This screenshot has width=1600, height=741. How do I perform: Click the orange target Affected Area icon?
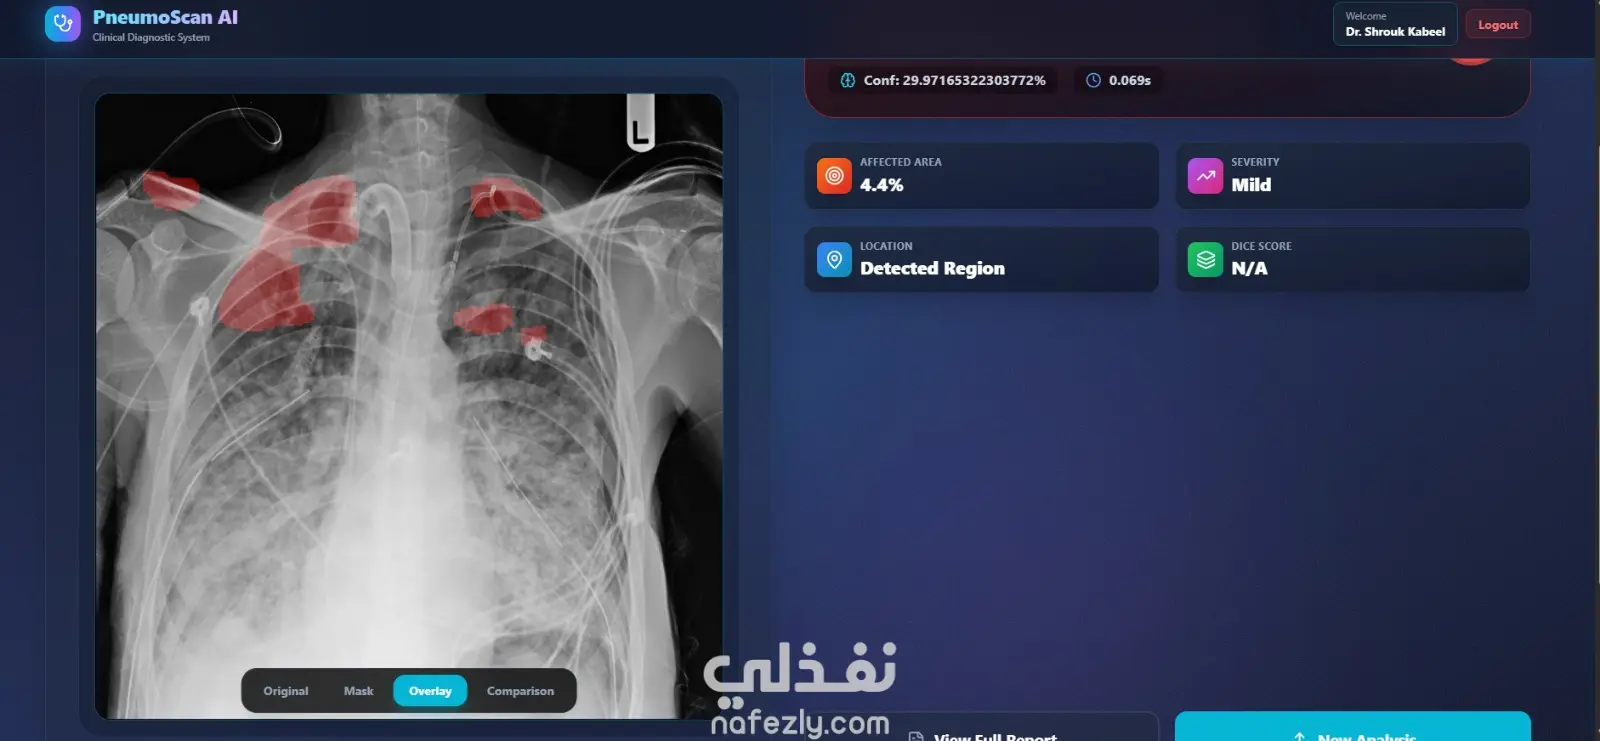pyautogui.click(x=834, y=176)
